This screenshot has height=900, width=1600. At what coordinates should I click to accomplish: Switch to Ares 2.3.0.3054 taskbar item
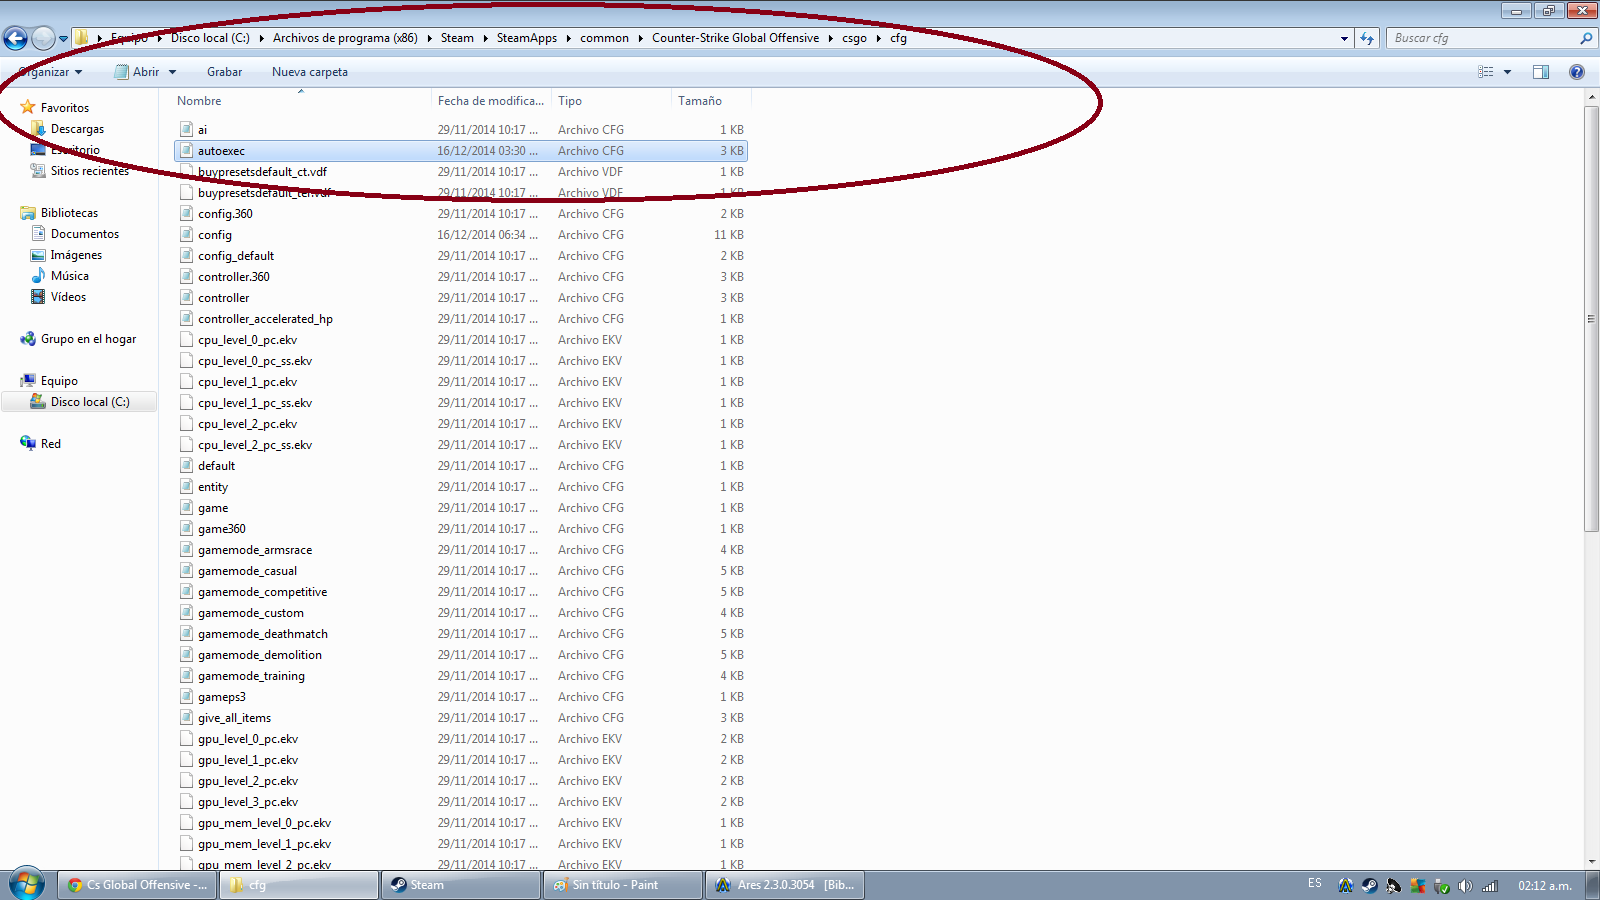[x=785, y=885]
